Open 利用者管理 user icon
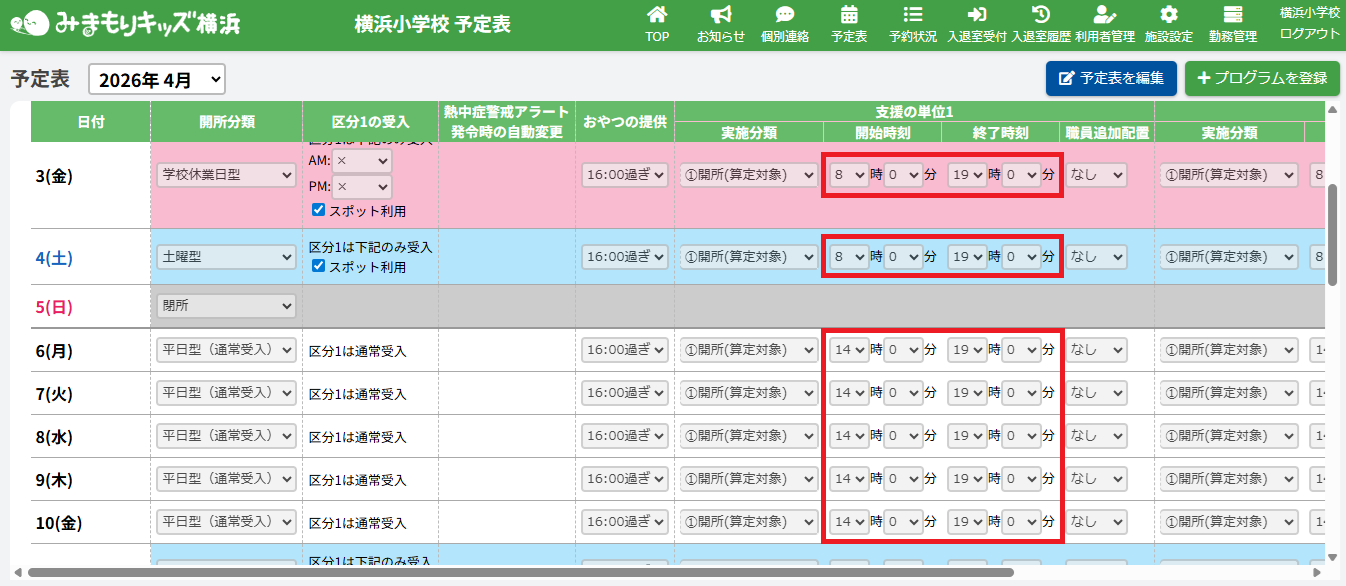 tap(1104, 15)
